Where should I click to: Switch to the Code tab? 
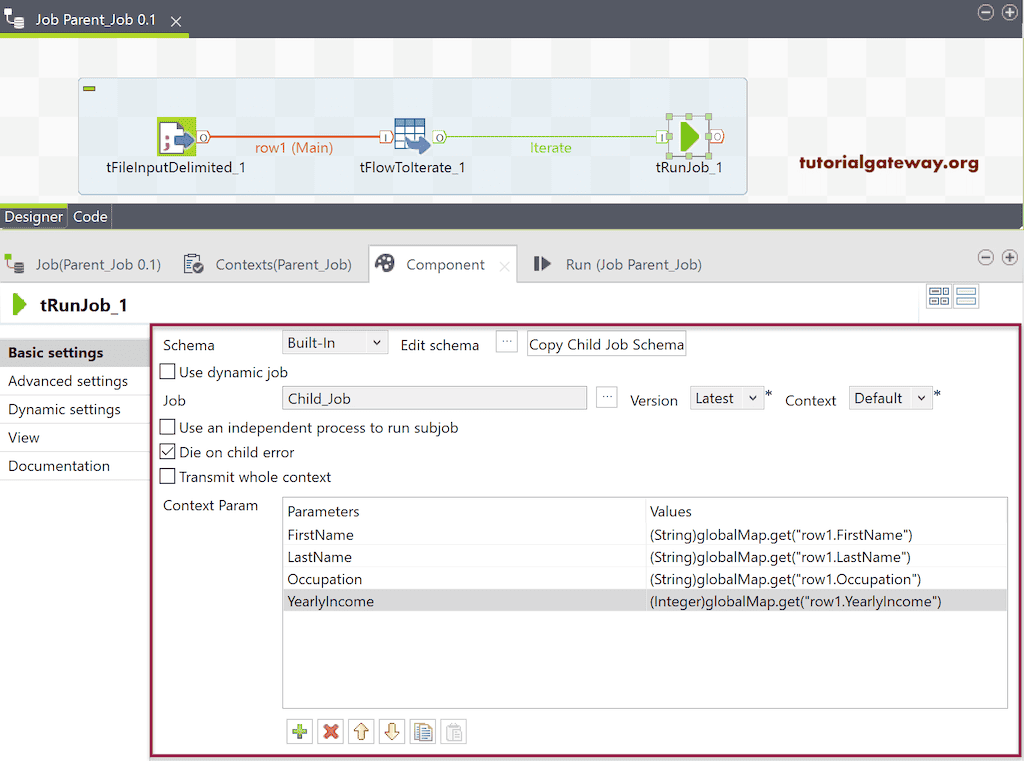pos(90,217)
